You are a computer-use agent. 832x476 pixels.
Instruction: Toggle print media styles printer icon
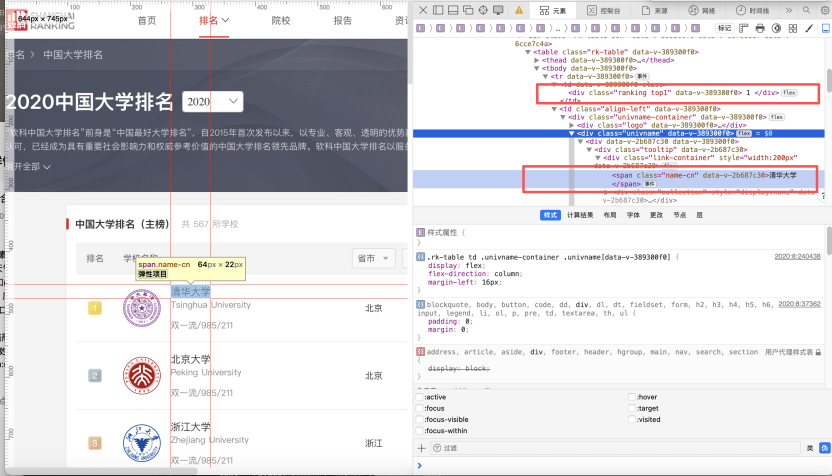[760, 28]
